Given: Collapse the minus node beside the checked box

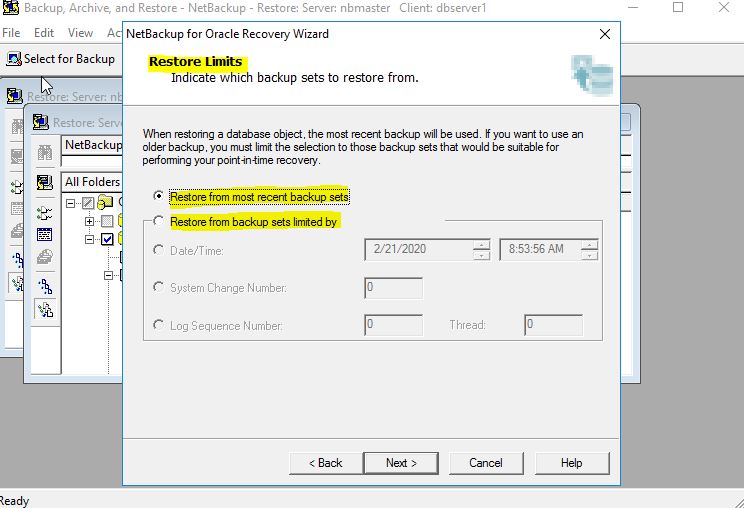Looking at the screenshot, I should pyautogui.click(x=89, y=239).
